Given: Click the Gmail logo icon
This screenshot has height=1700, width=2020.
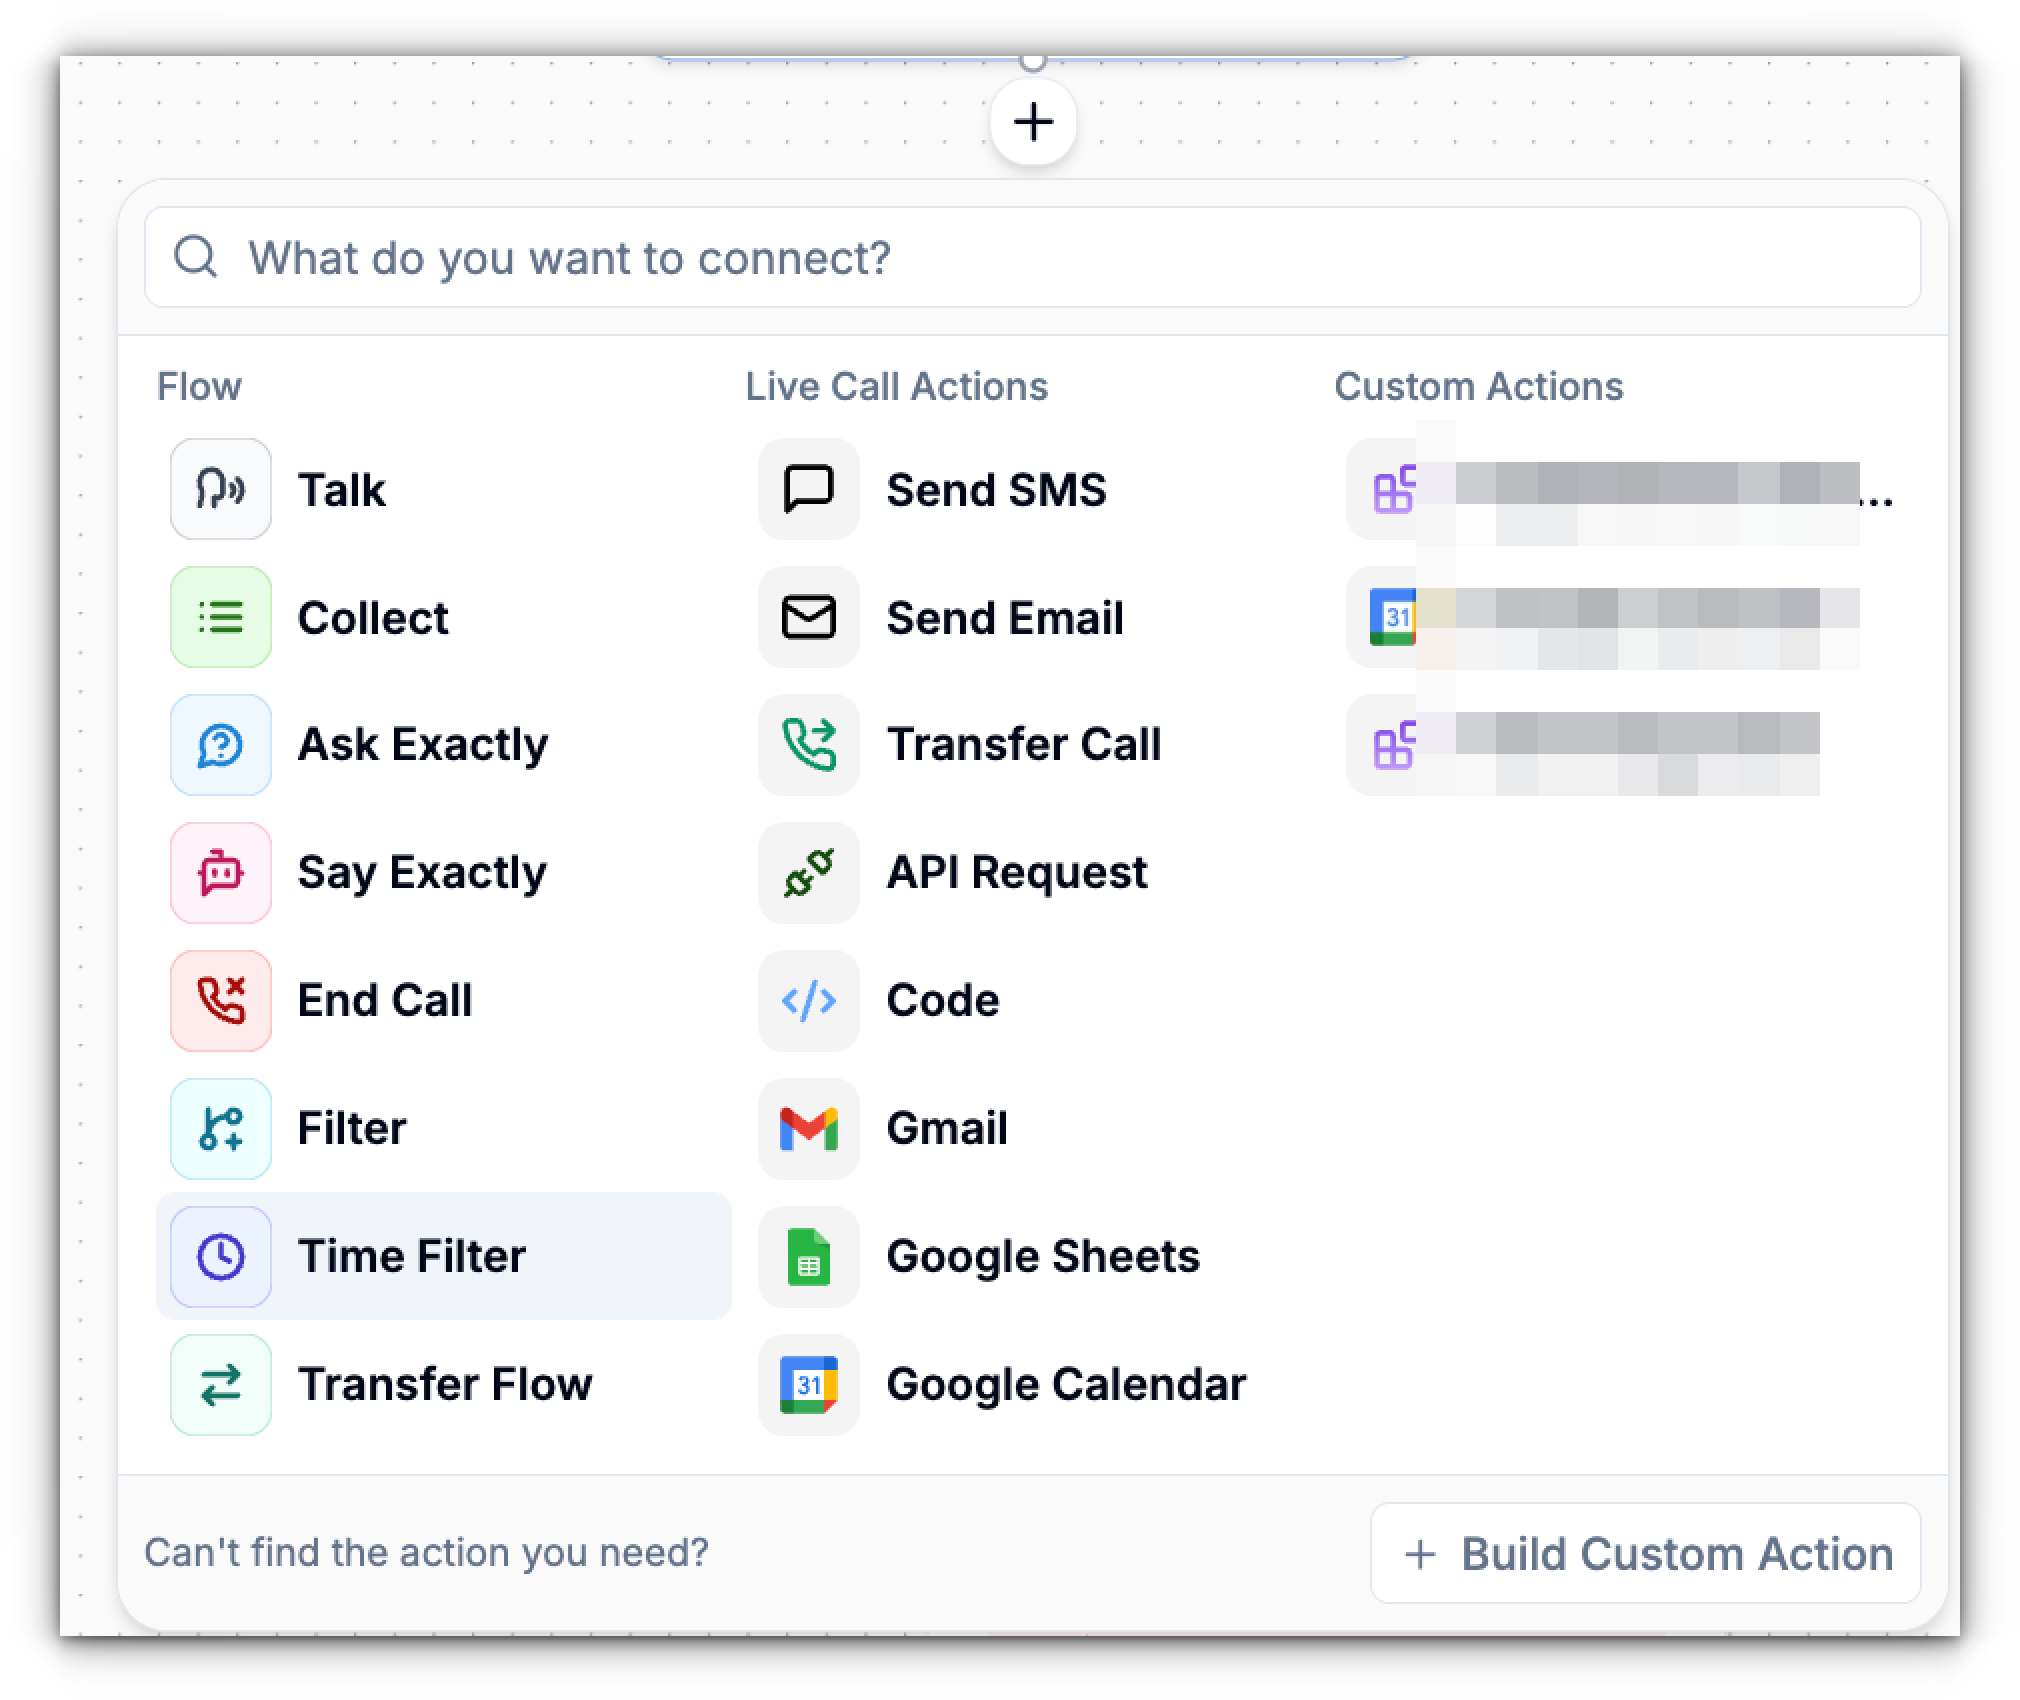Looking at the screenshot, I should 808,1128.
